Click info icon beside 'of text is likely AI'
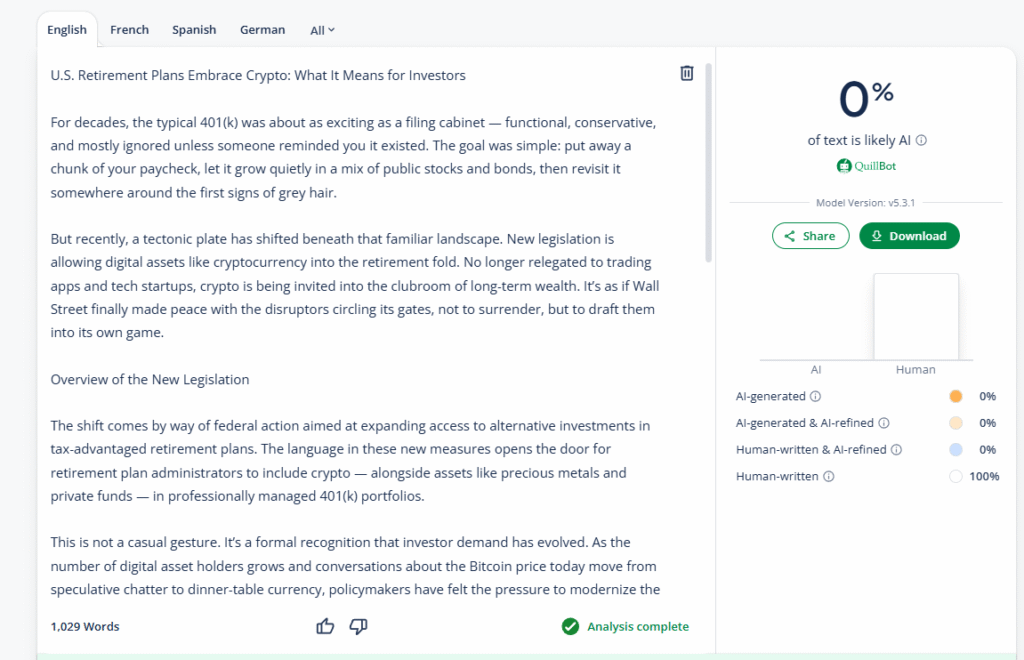 [x=921, y=141]
